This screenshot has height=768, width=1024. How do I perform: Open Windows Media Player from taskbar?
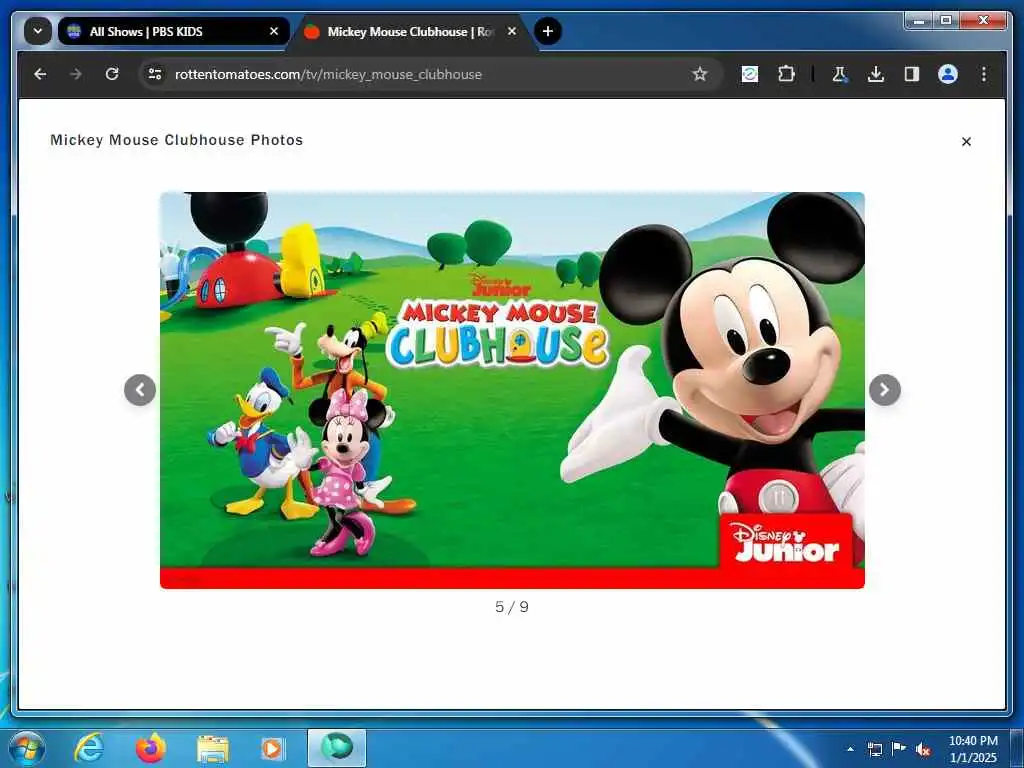point(272,748)
